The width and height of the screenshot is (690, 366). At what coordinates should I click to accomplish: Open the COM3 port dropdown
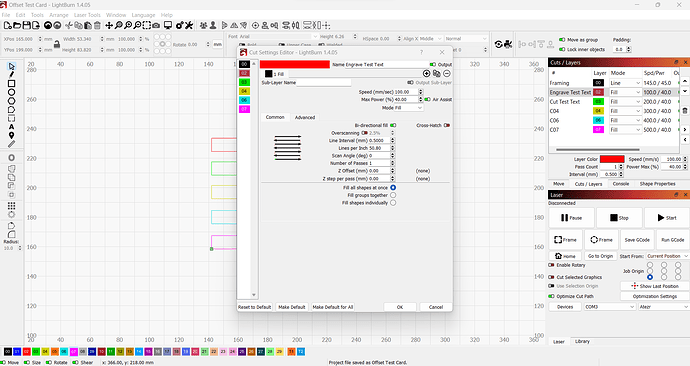609,307
